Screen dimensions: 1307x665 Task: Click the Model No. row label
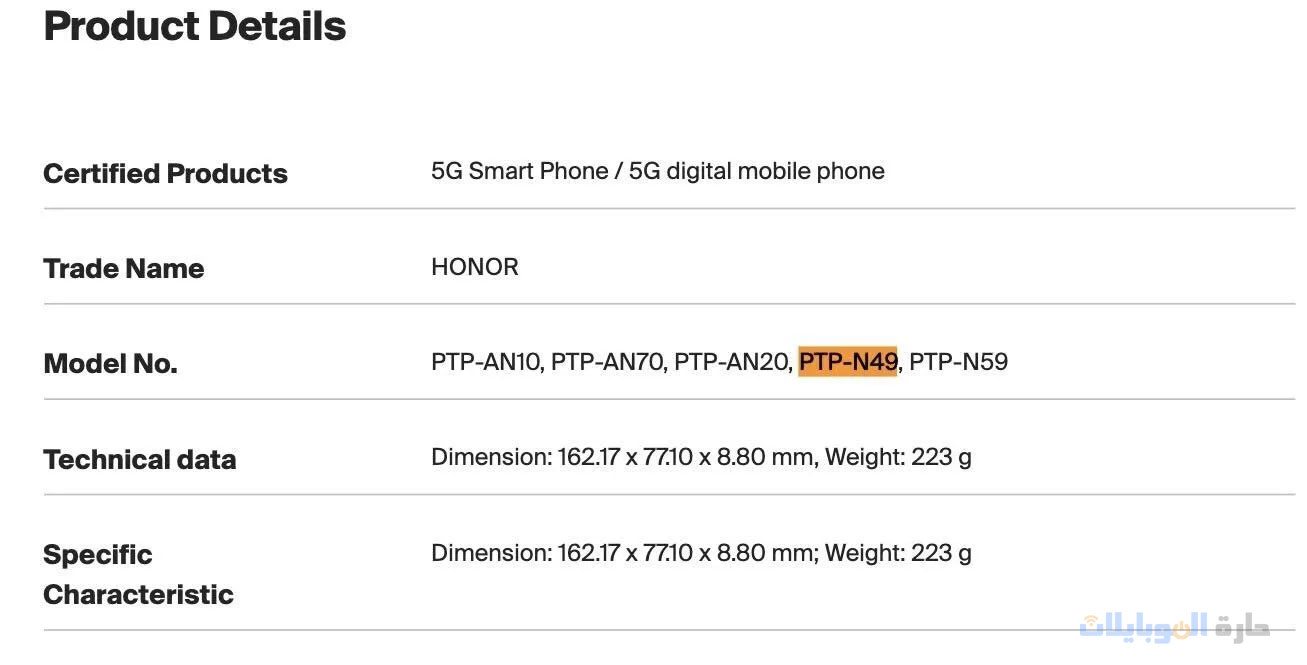(110, 363)
